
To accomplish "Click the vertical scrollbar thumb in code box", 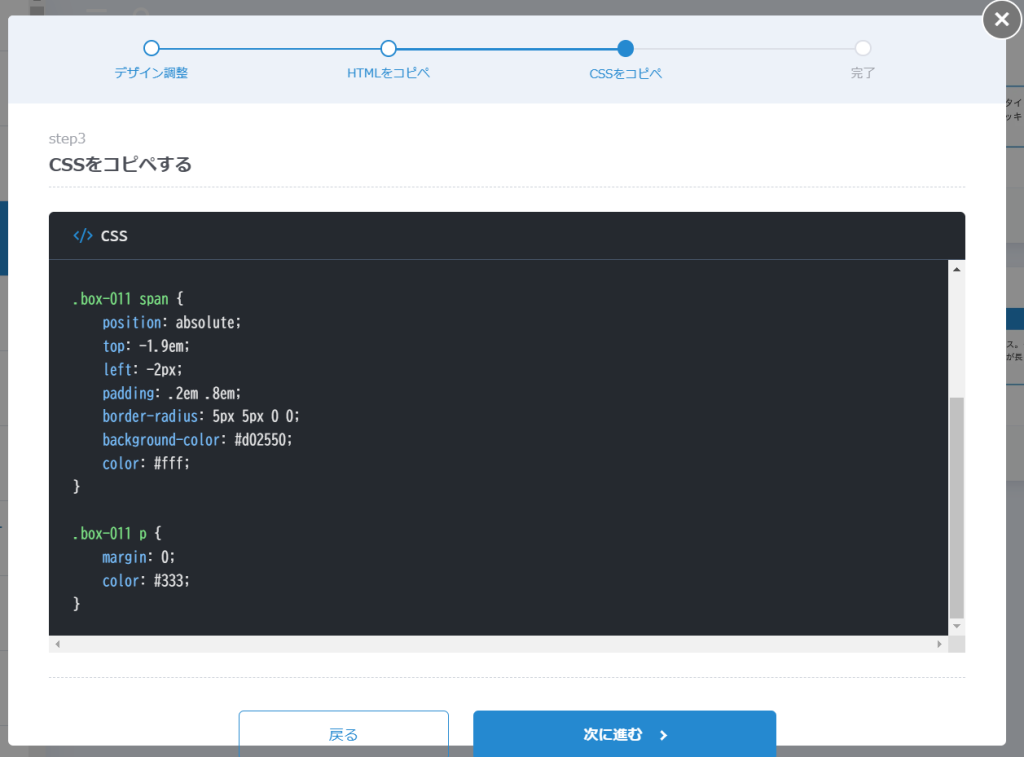I will pyautogui.click(x=956, y=505).
